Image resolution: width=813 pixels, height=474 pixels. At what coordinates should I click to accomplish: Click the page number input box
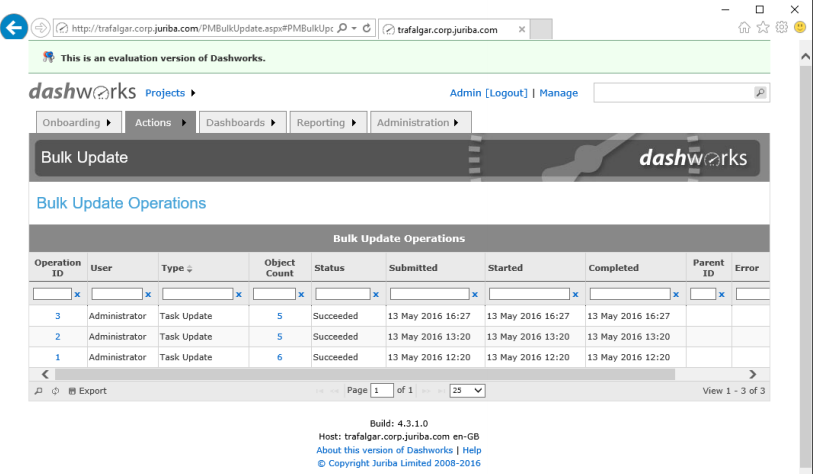(x=382, y=391)
